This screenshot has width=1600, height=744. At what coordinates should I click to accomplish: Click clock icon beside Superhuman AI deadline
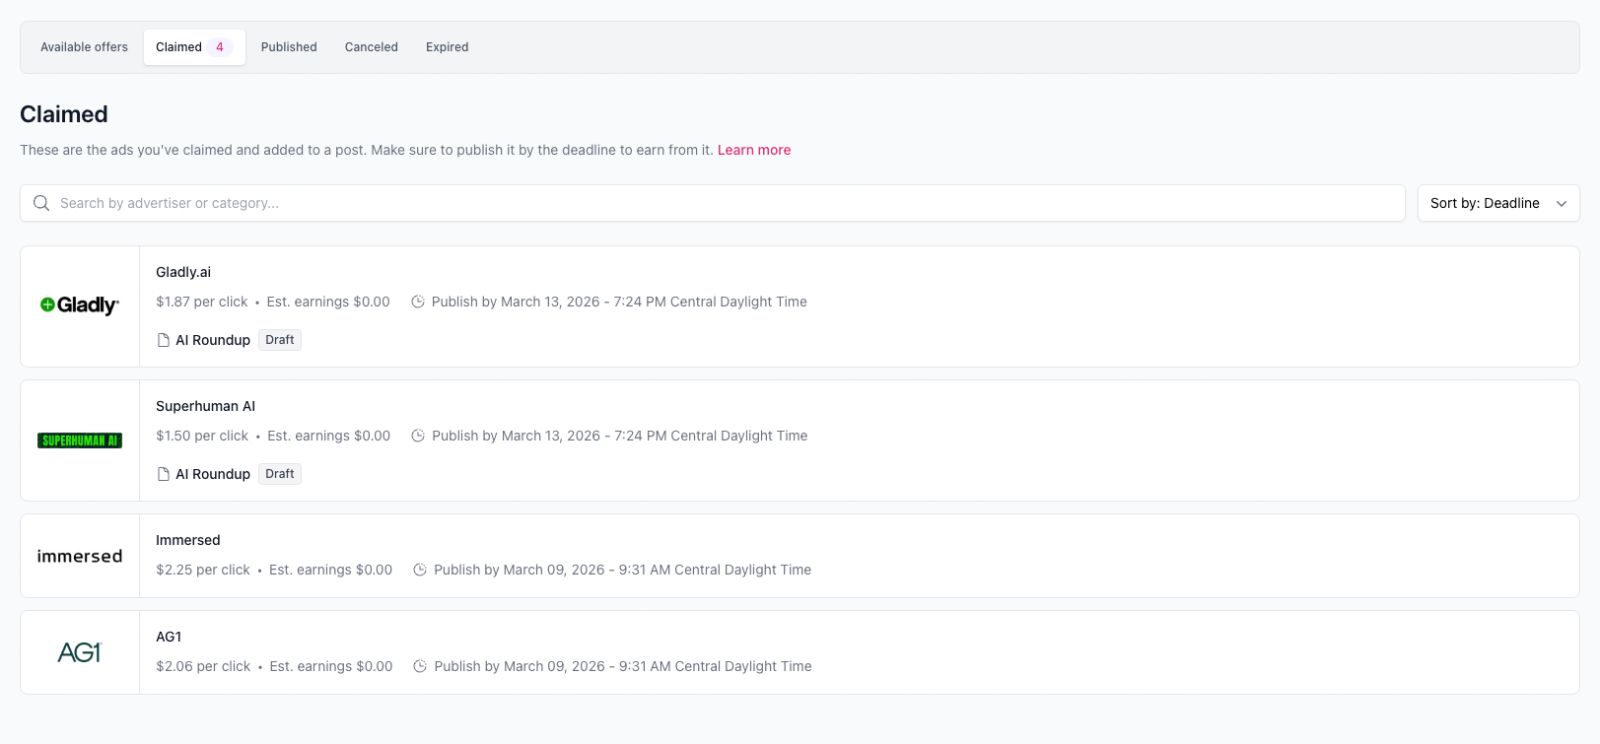418,436
